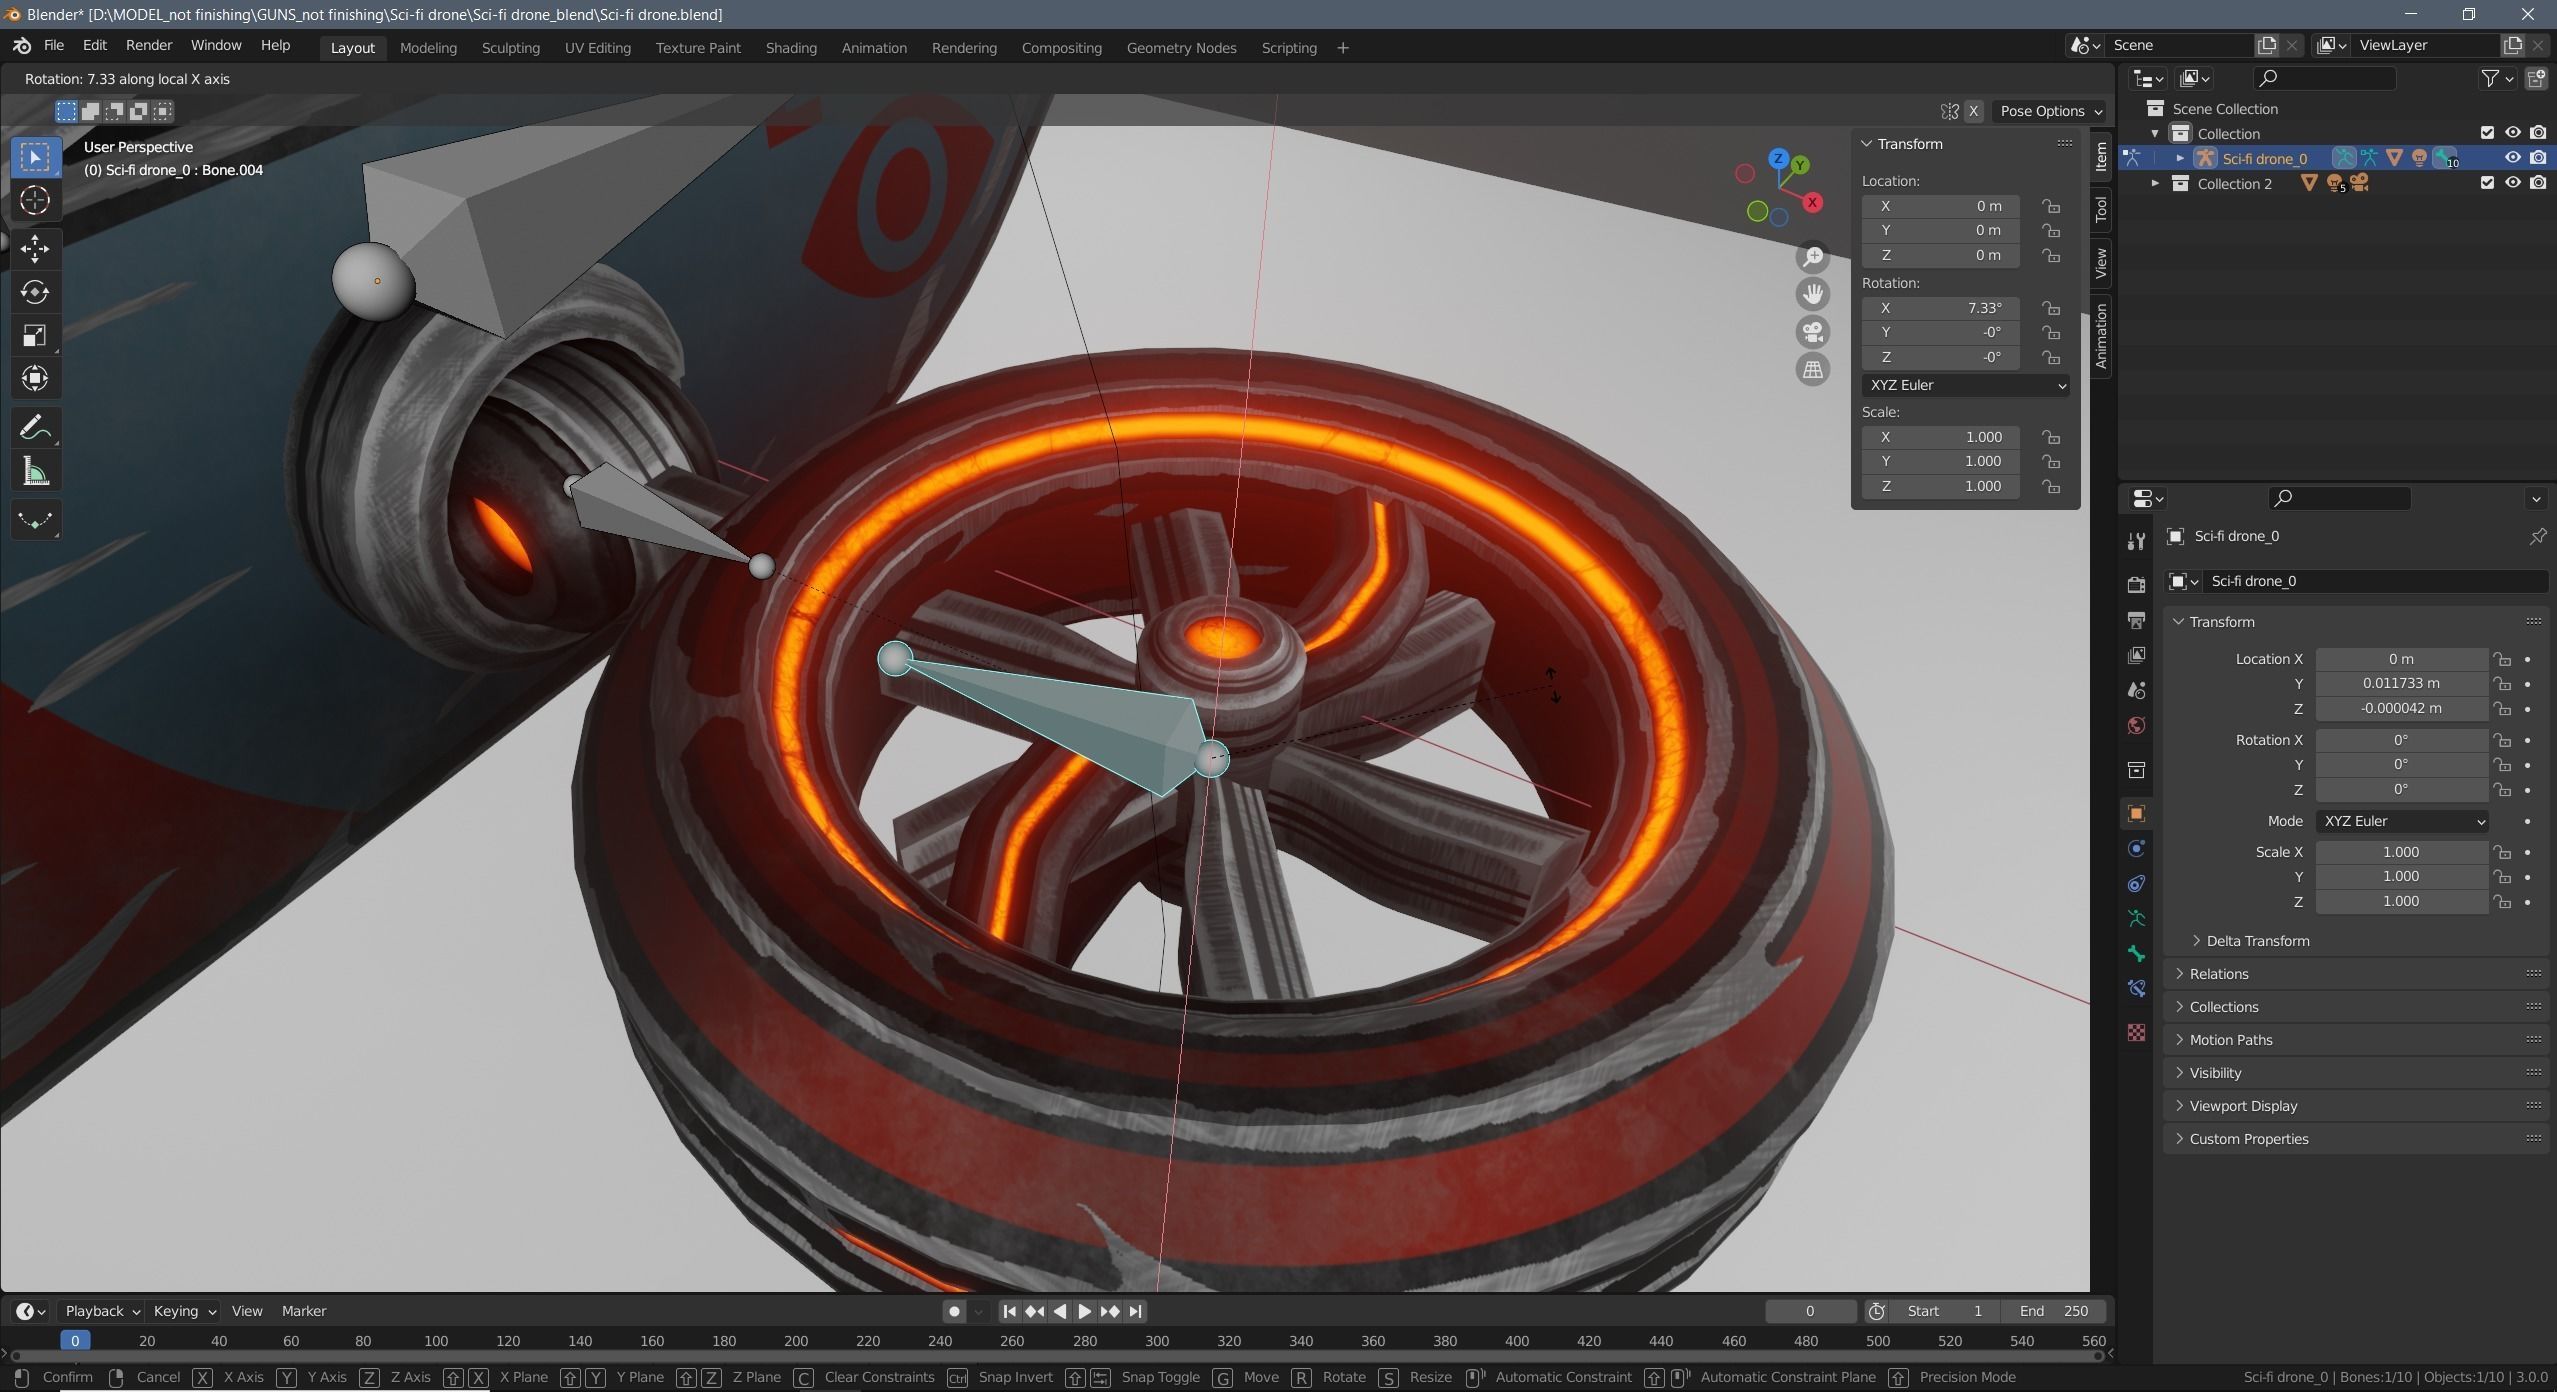The image size is (2557, 1392).
Task: Open the Playback dropdown in timeline
Action: (x=102, y=1311)
